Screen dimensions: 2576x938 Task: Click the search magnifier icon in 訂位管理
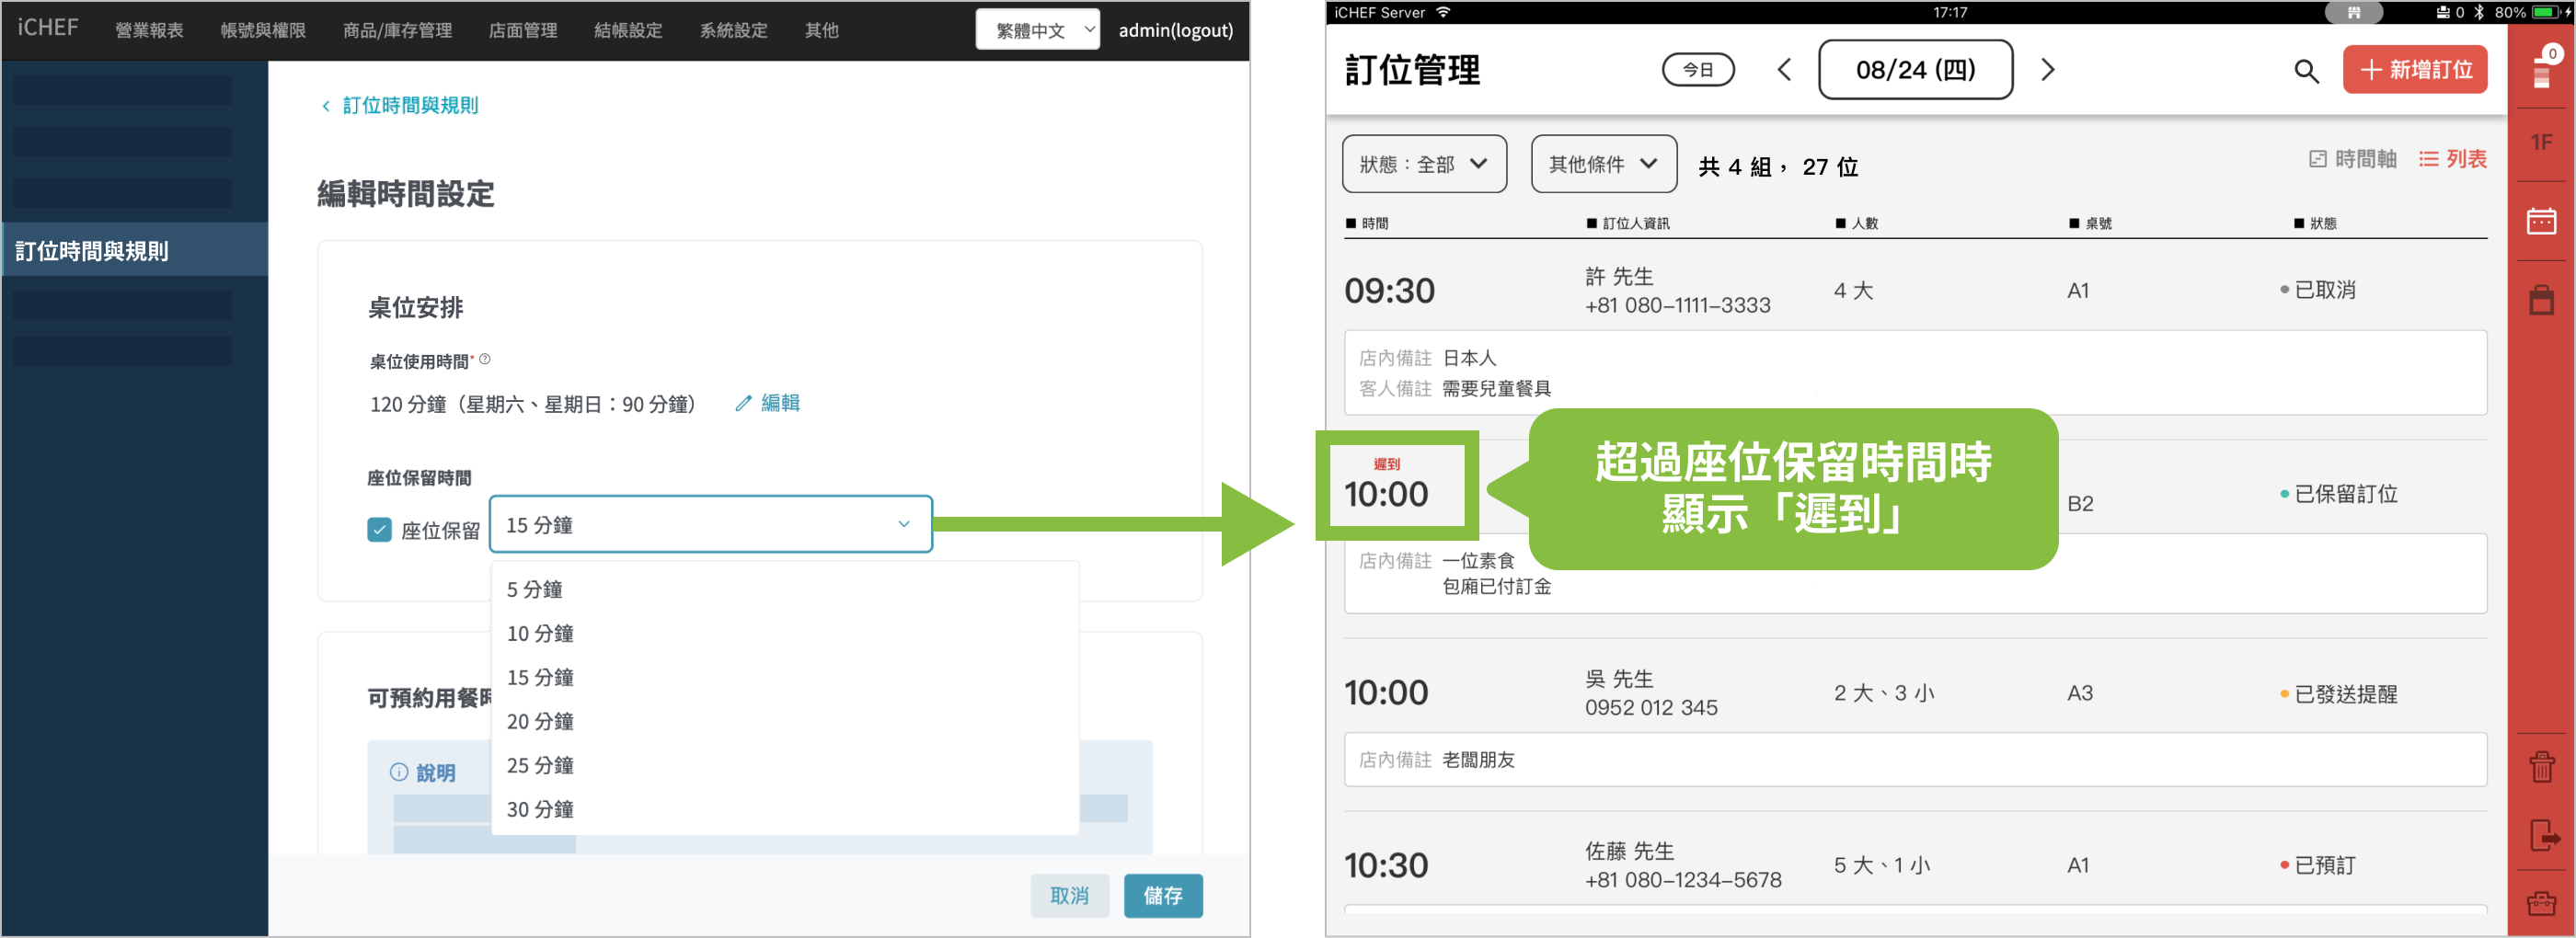pos(2305,71)
